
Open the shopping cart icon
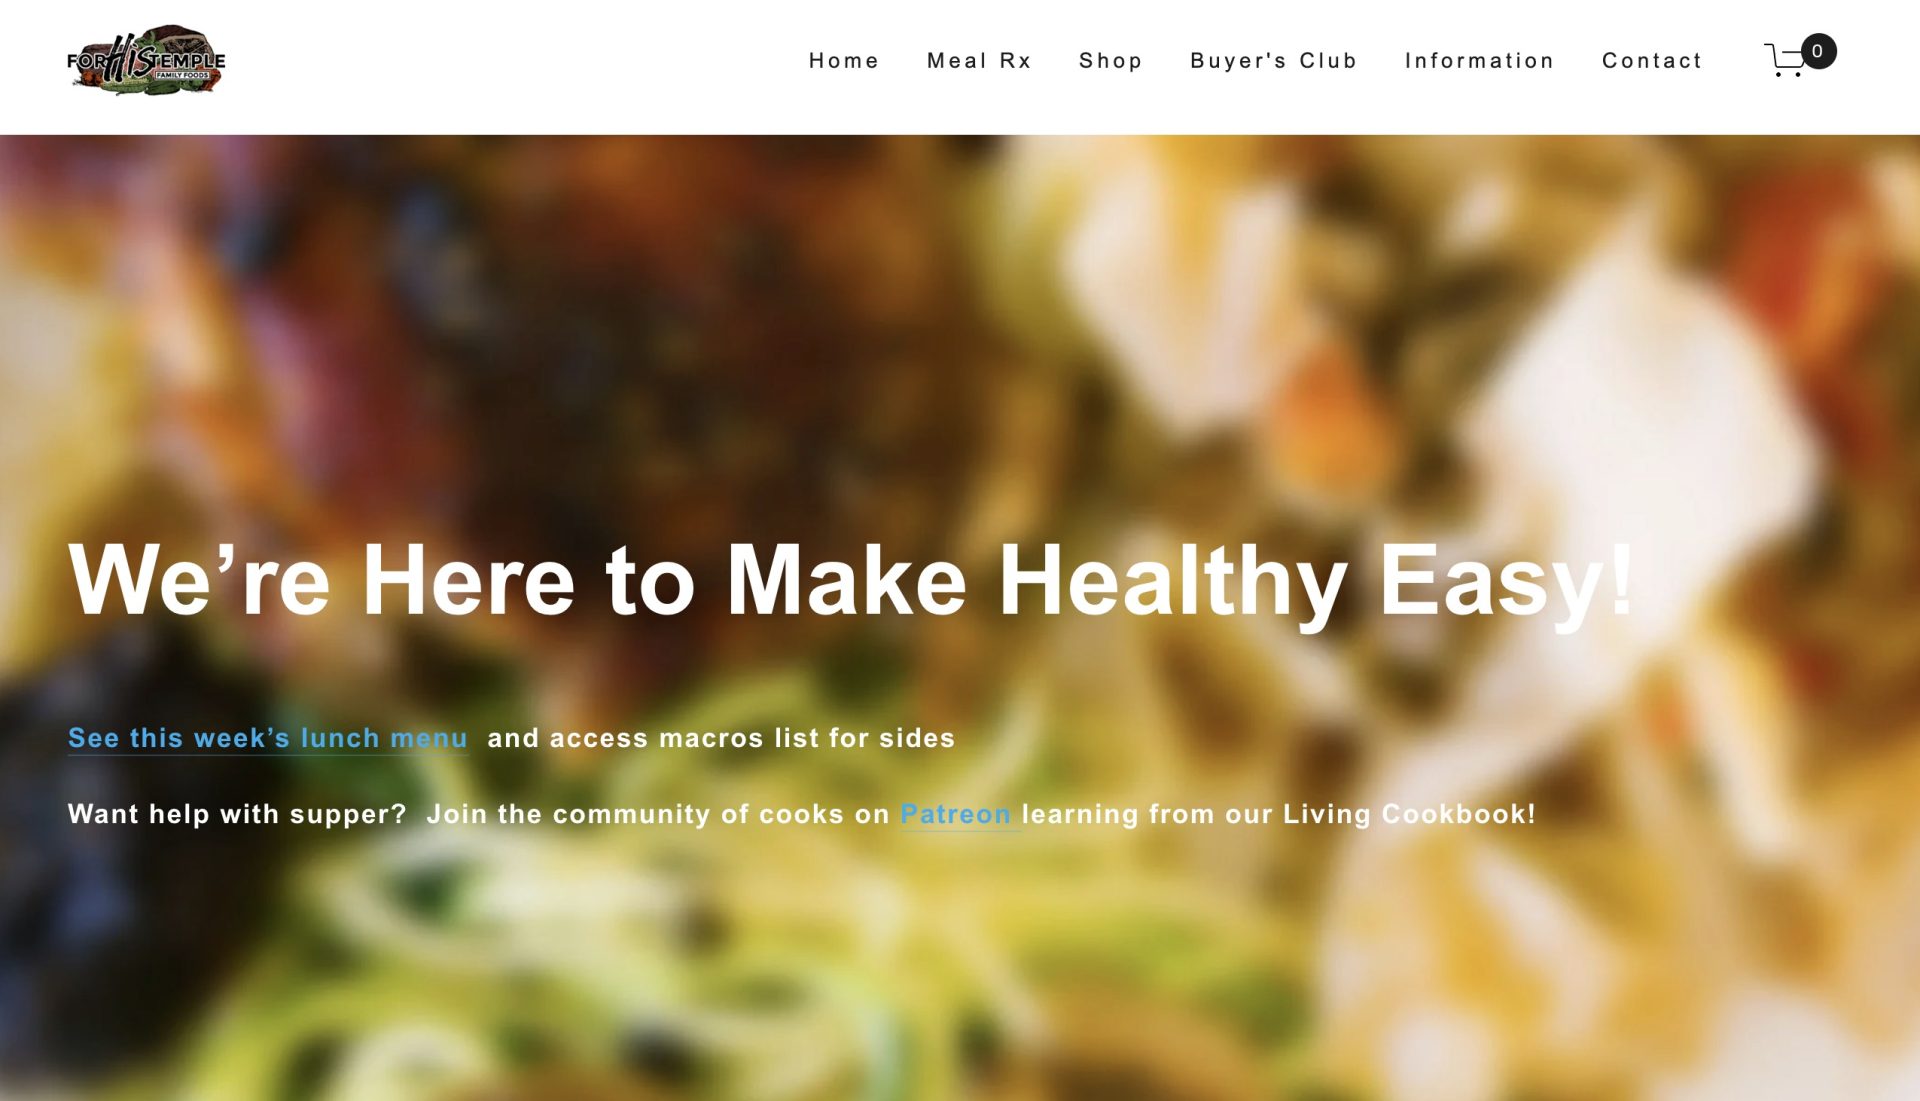[x=1785, y=60]
